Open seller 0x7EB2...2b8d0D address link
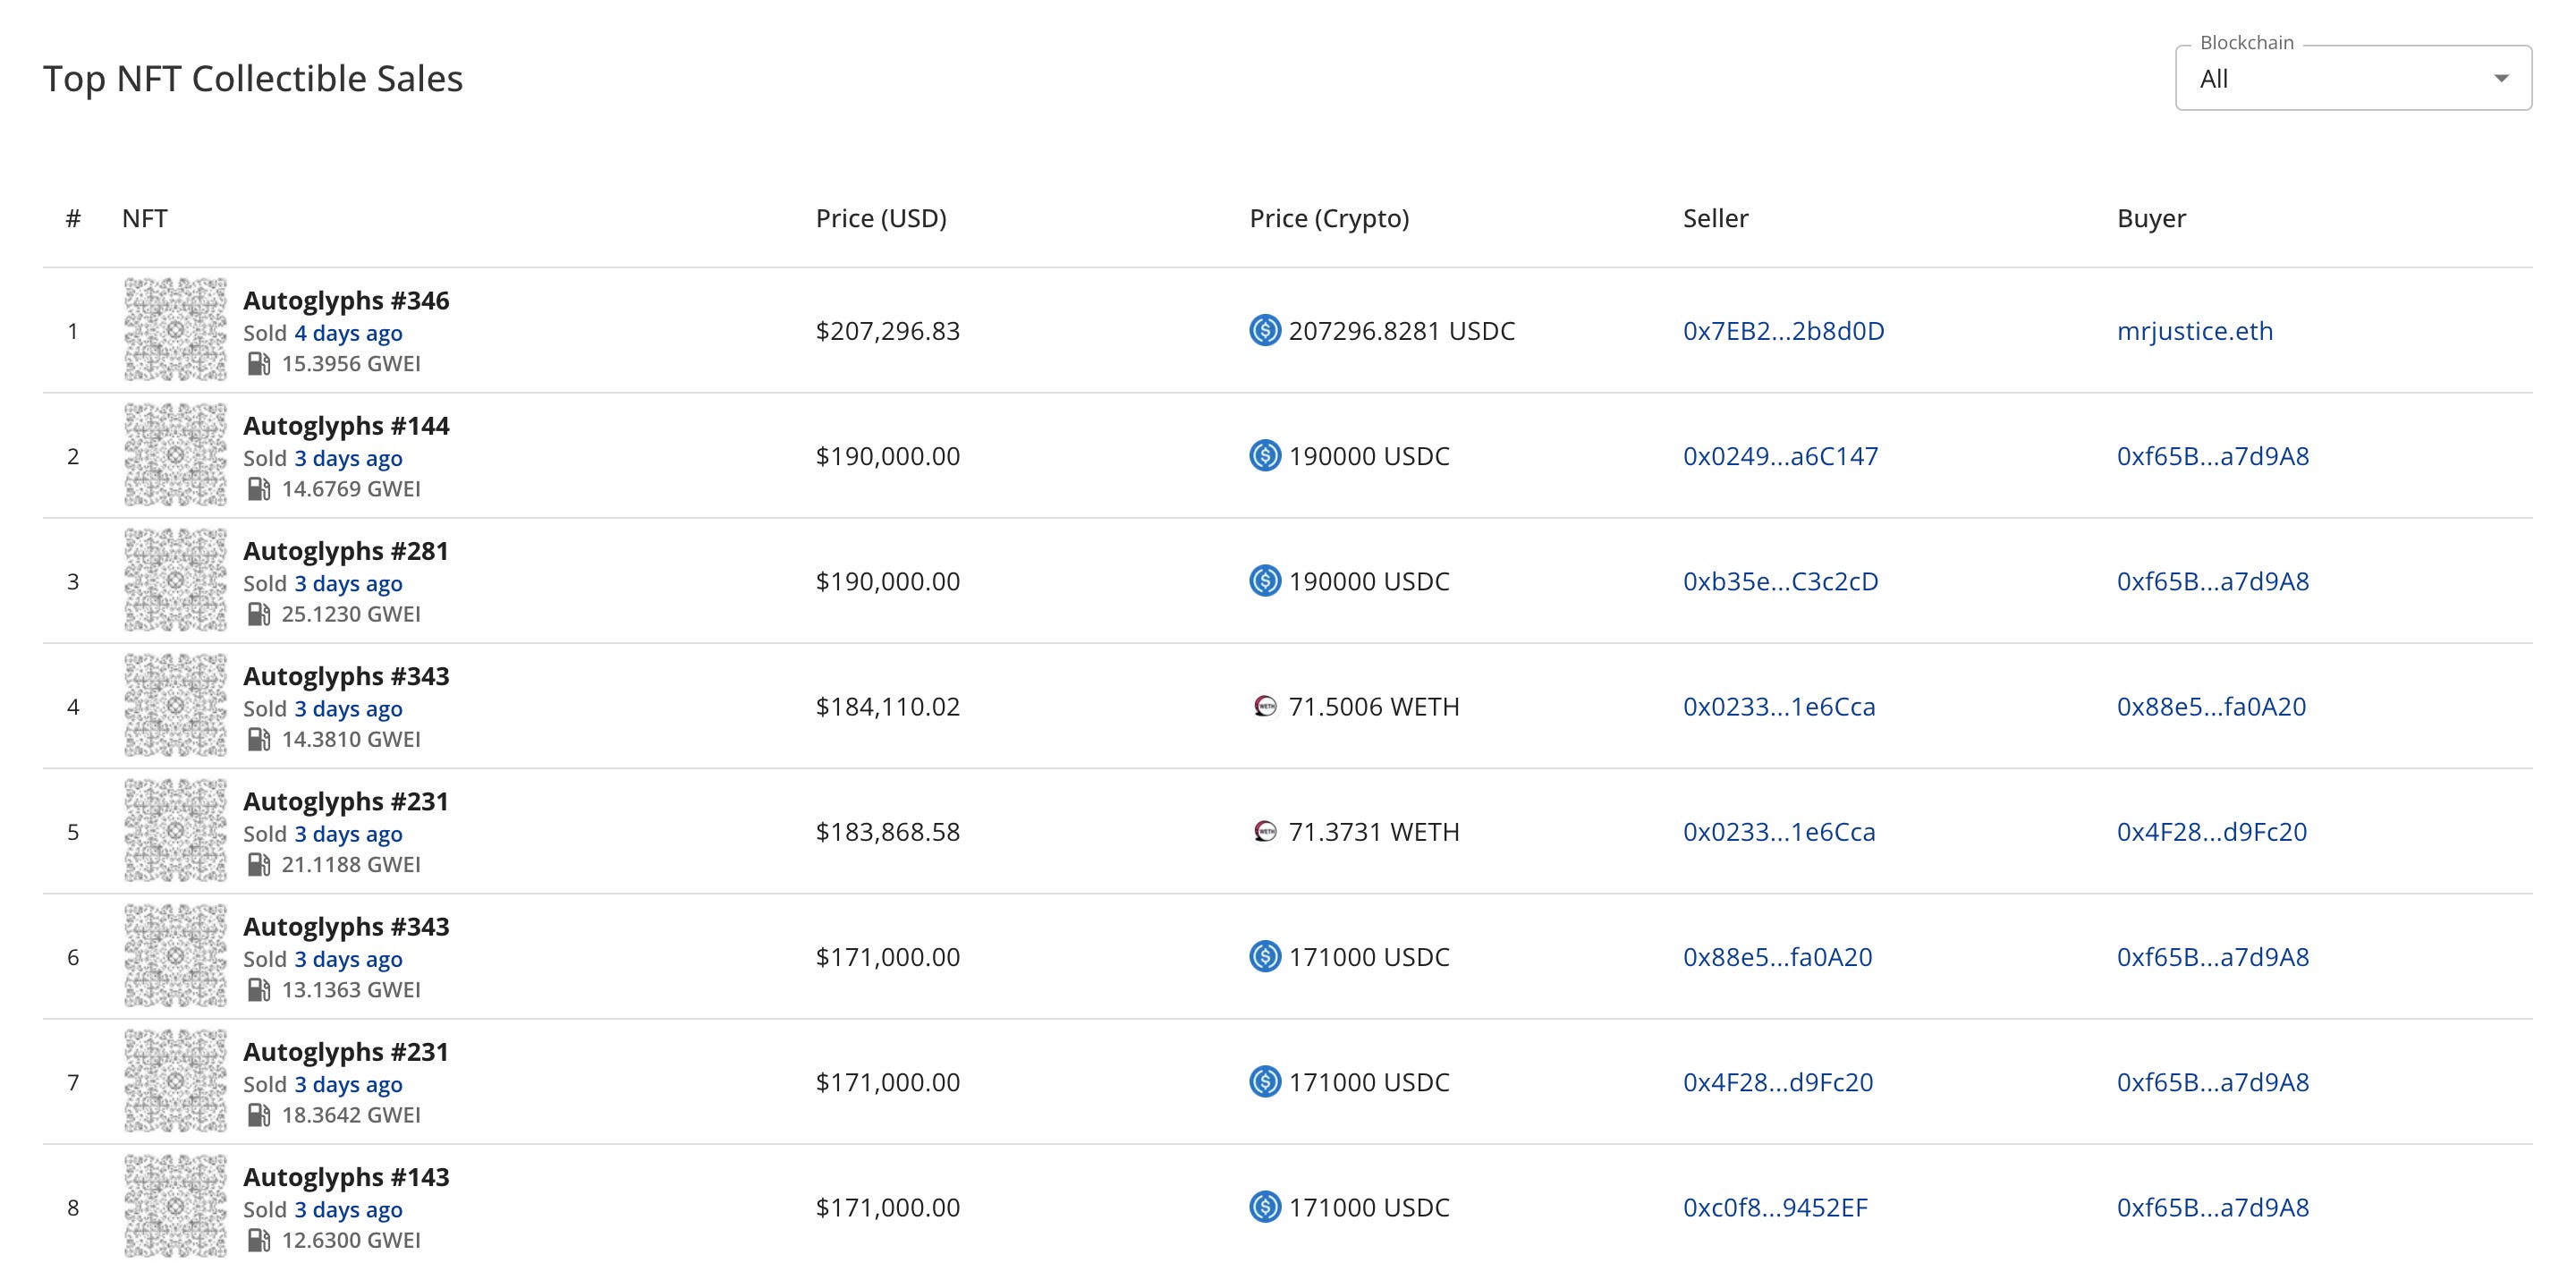2576x1263 pixels. 1783,331
